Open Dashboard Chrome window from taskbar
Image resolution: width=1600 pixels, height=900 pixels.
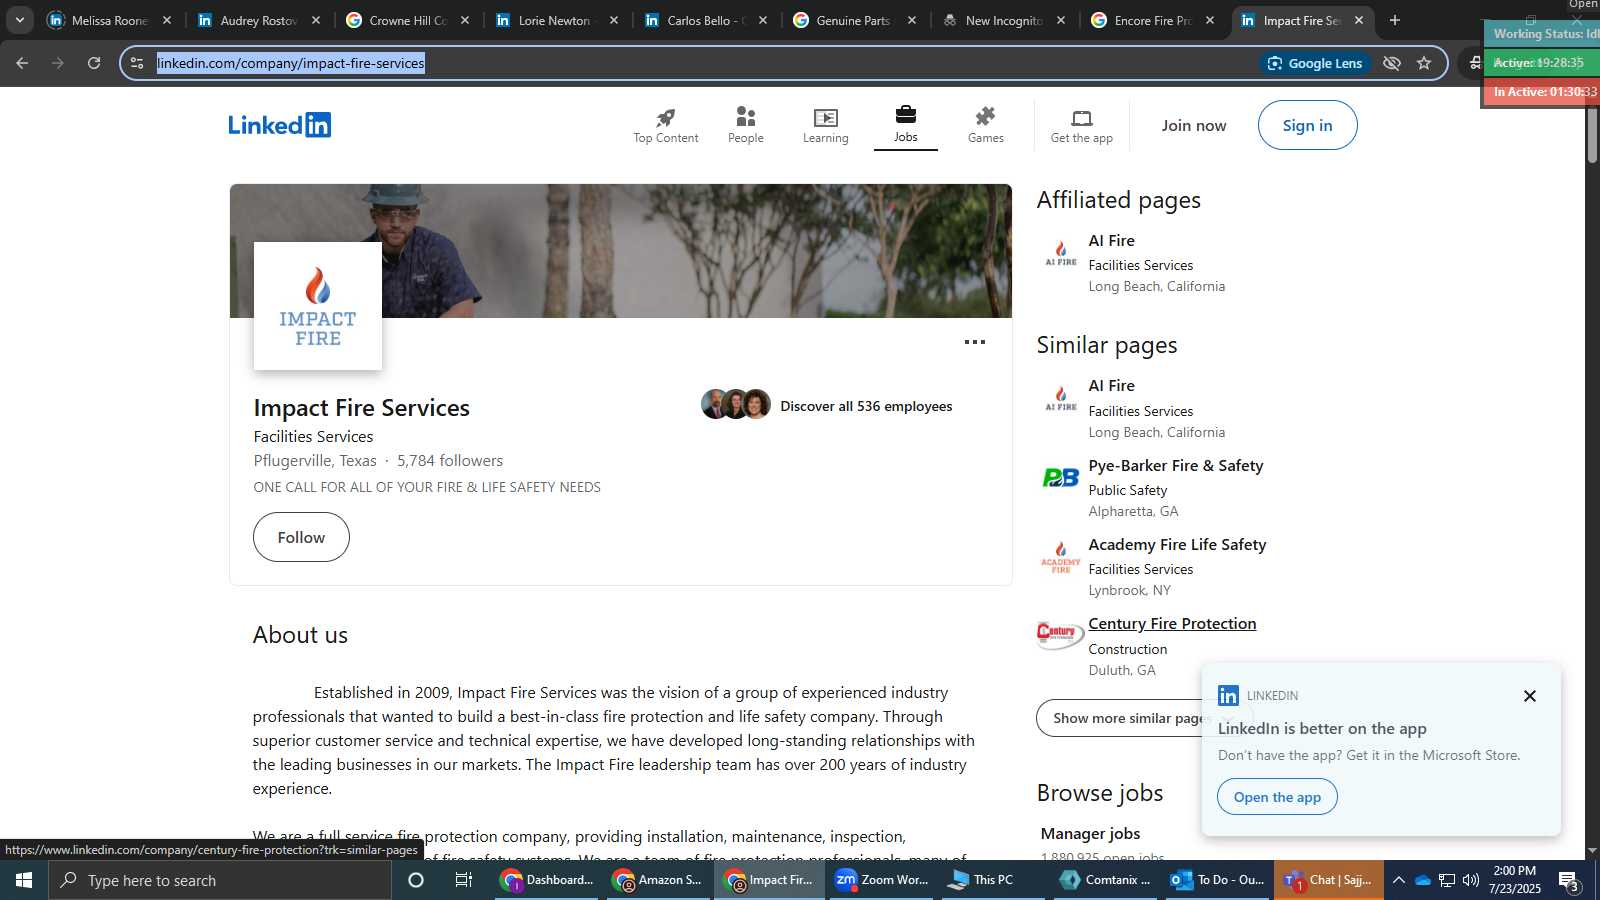click(548, 880)
